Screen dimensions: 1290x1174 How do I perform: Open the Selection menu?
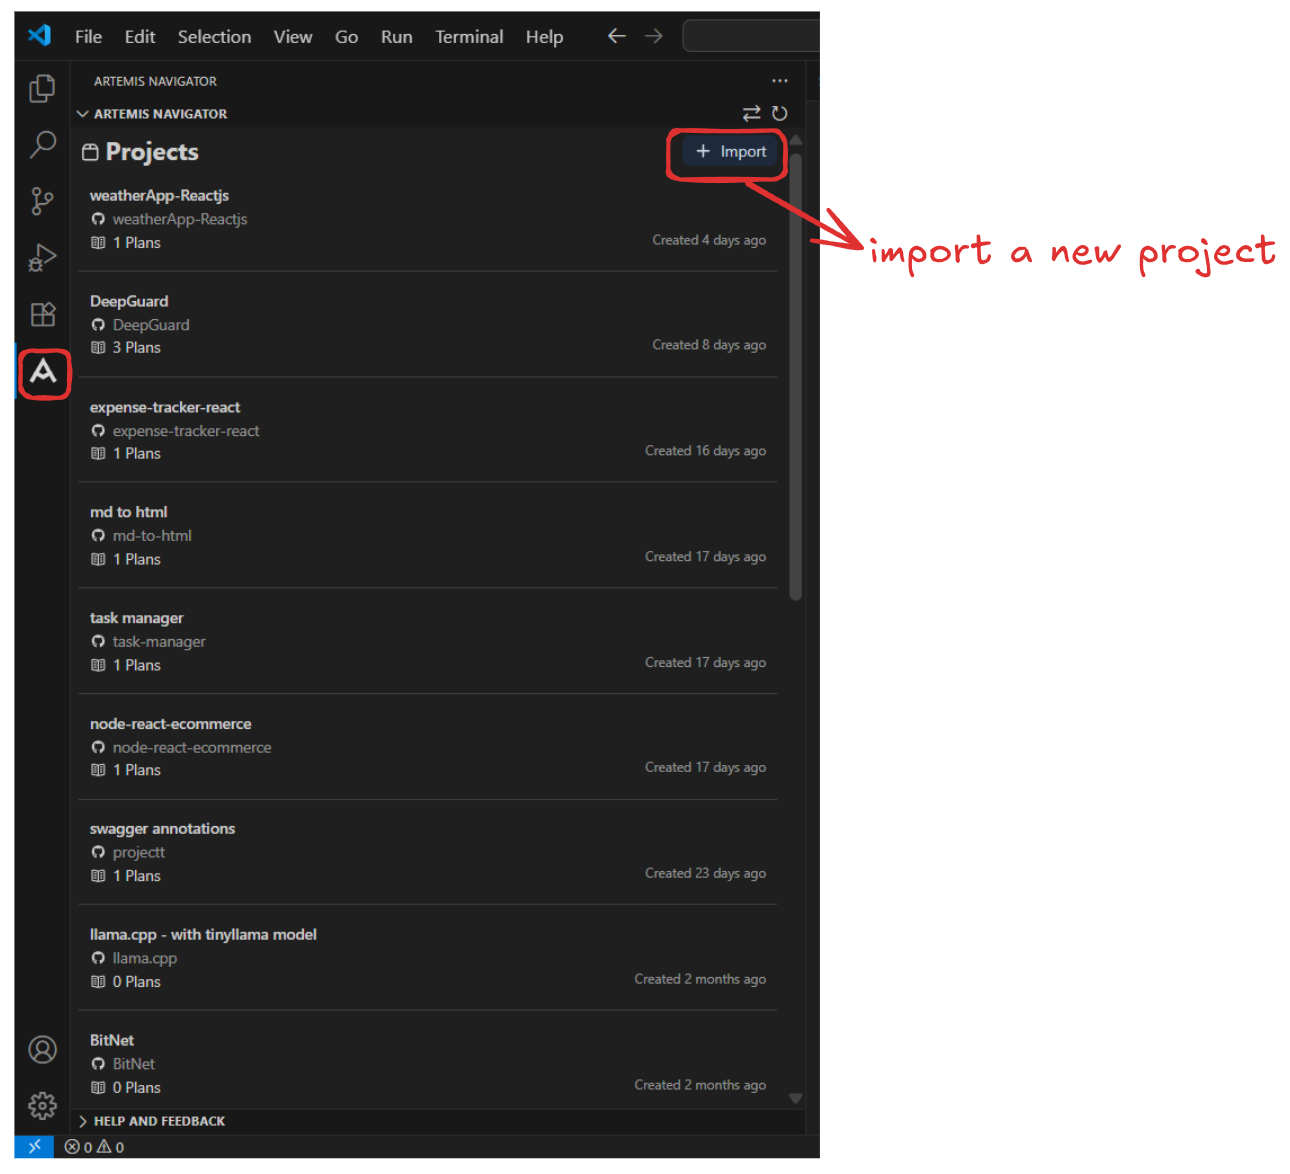(214, 37)
